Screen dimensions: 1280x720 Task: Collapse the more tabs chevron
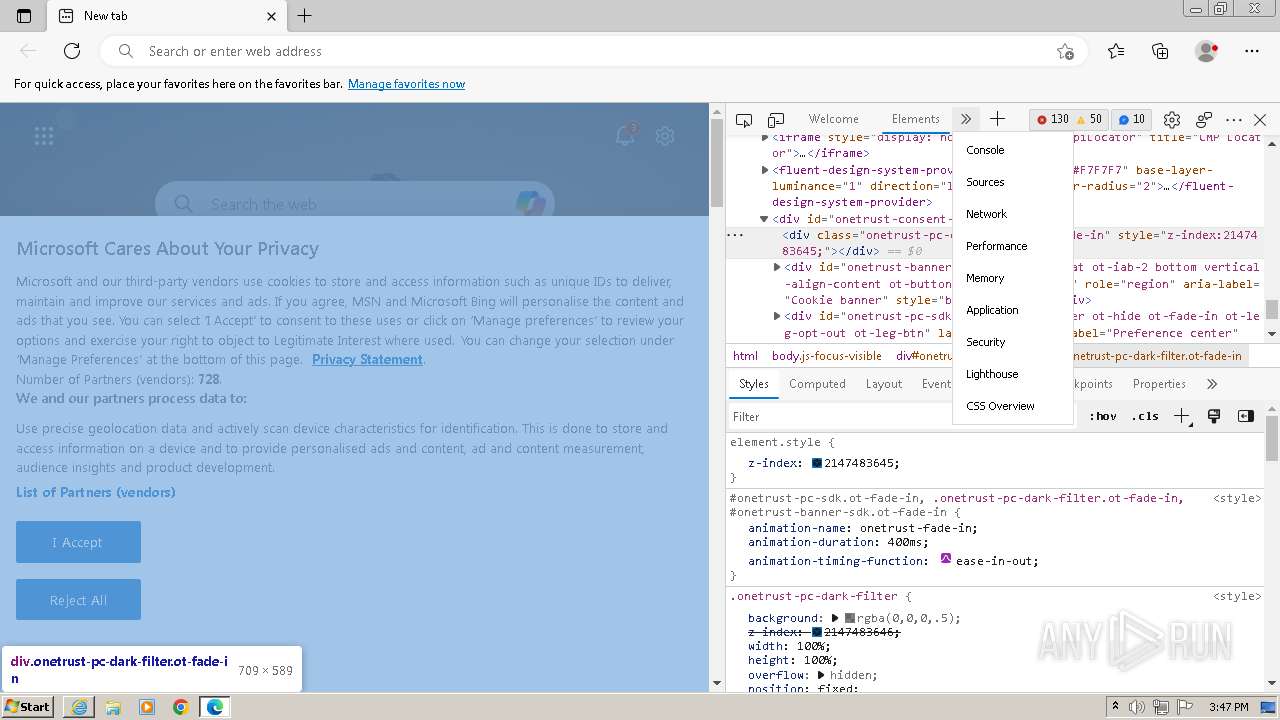point(966,119)
